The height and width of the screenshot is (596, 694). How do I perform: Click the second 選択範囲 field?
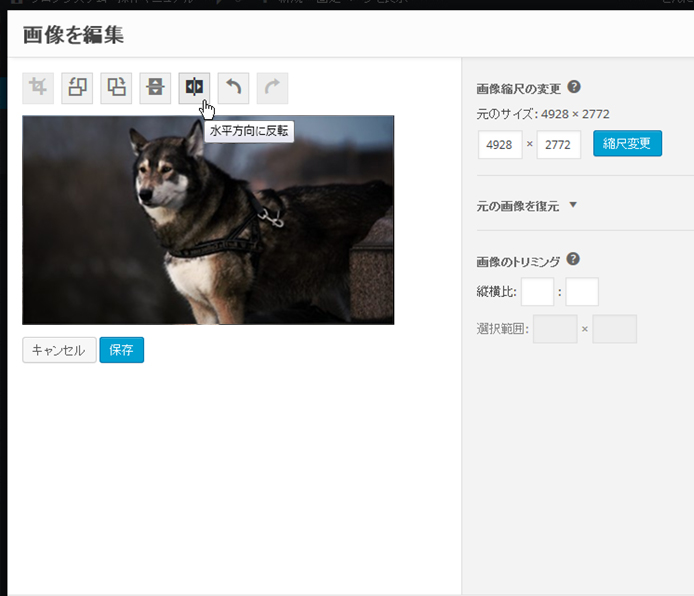[x=614, y=329]
